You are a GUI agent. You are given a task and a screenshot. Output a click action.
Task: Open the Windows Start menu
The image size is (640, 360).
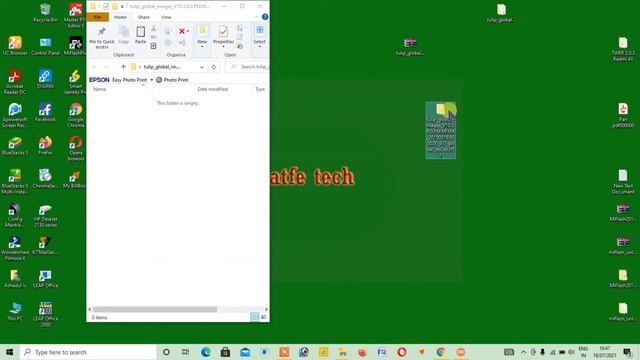tap(10, 352)
